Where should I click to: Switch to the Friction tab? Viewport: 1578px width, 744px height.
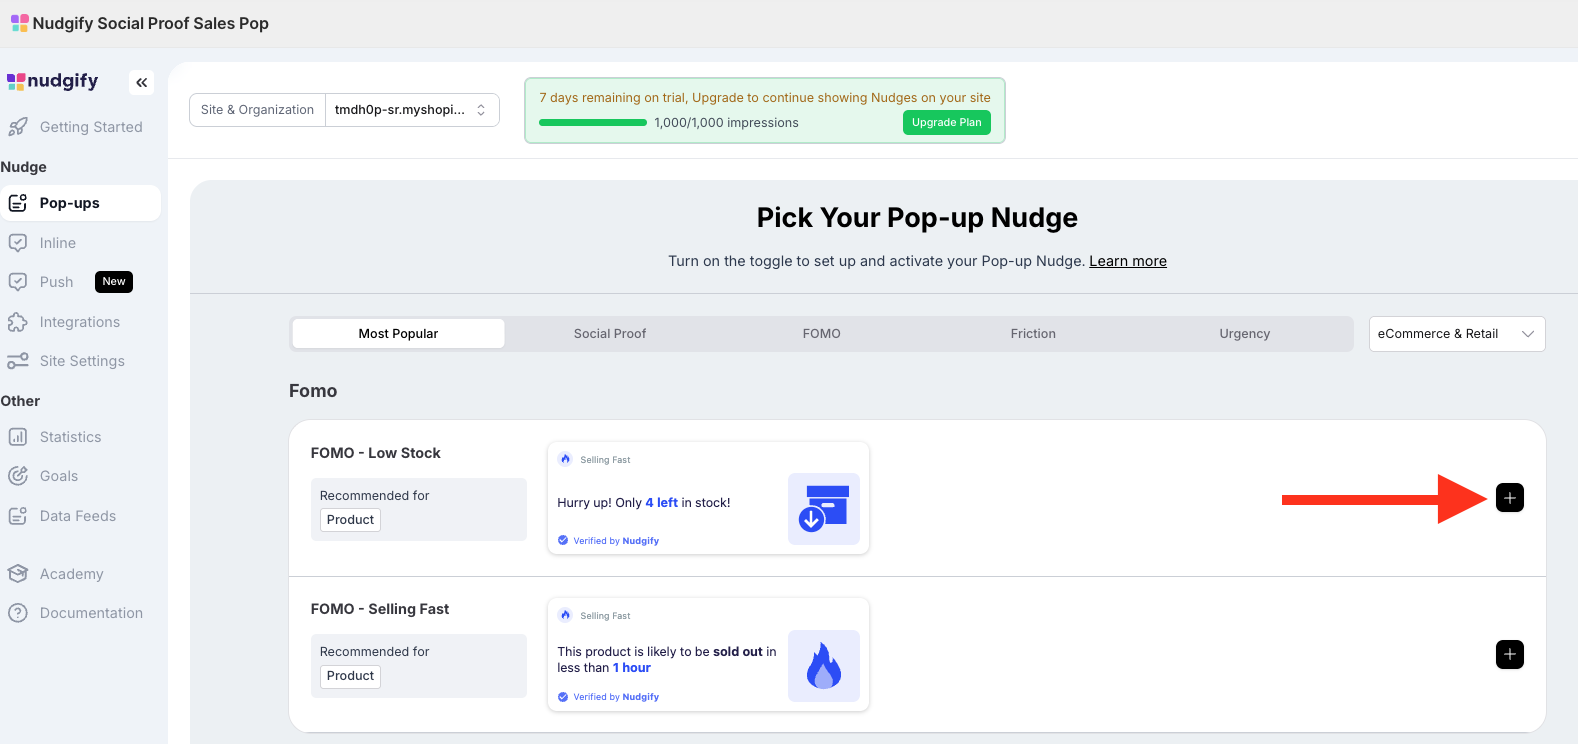click(x=1033, y=334)
